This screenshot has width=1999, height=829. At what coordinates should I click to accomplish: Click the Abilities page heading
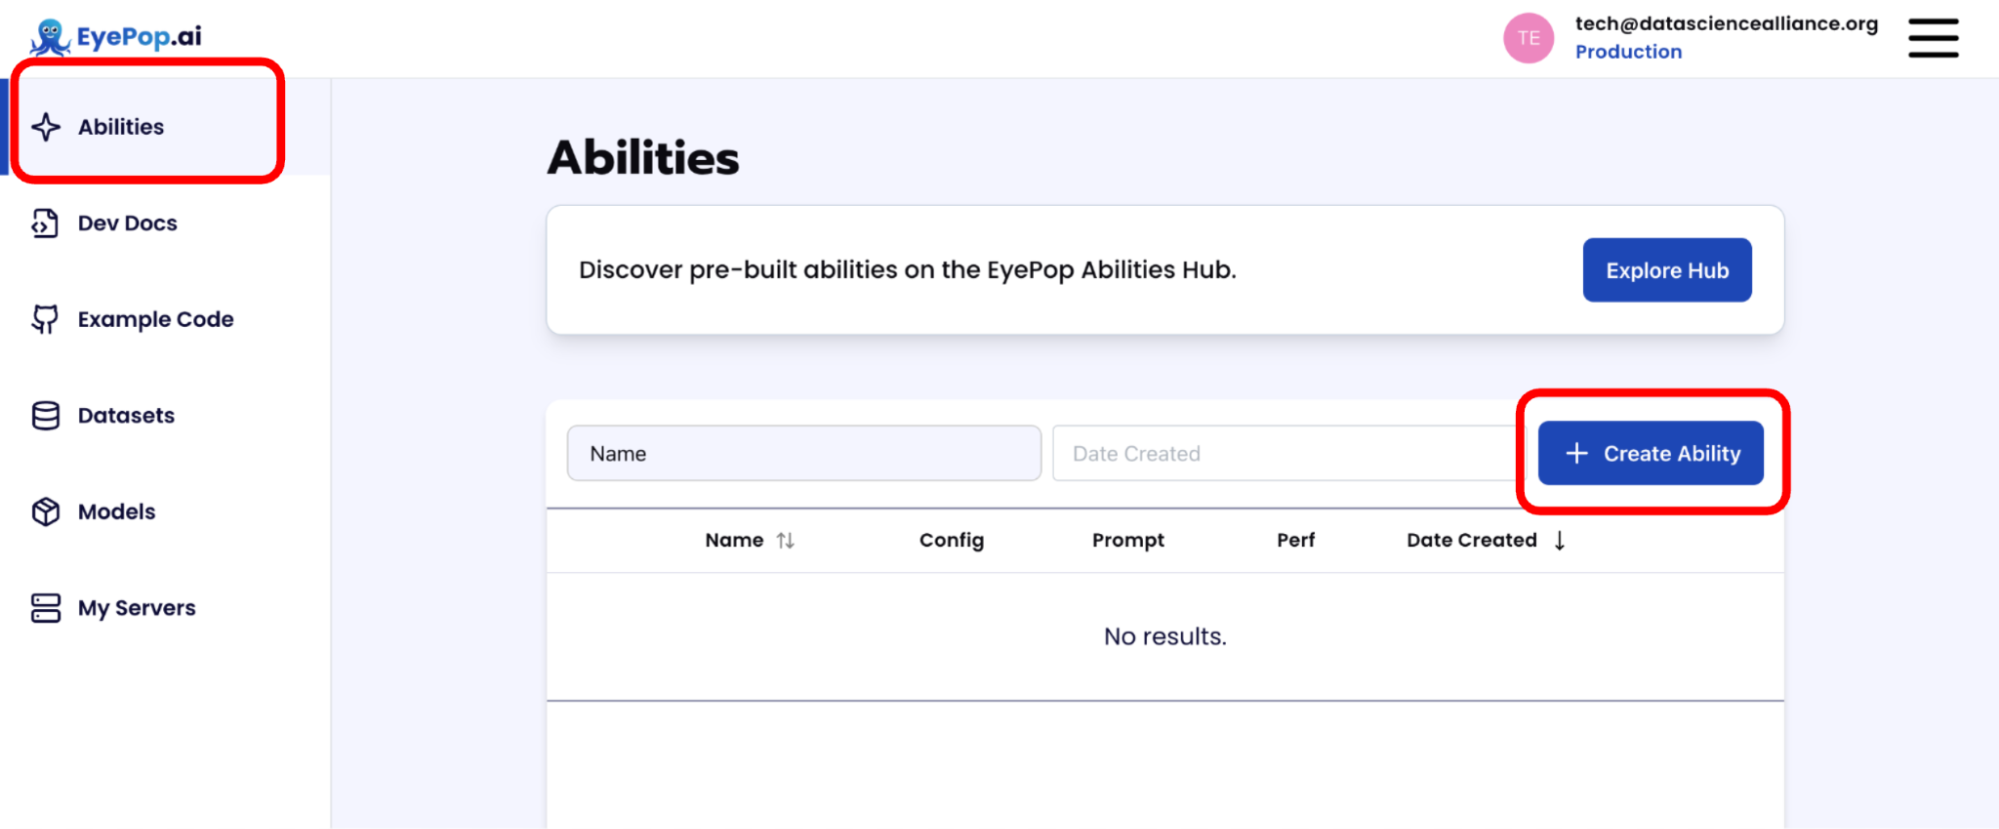tap(643, 158)
